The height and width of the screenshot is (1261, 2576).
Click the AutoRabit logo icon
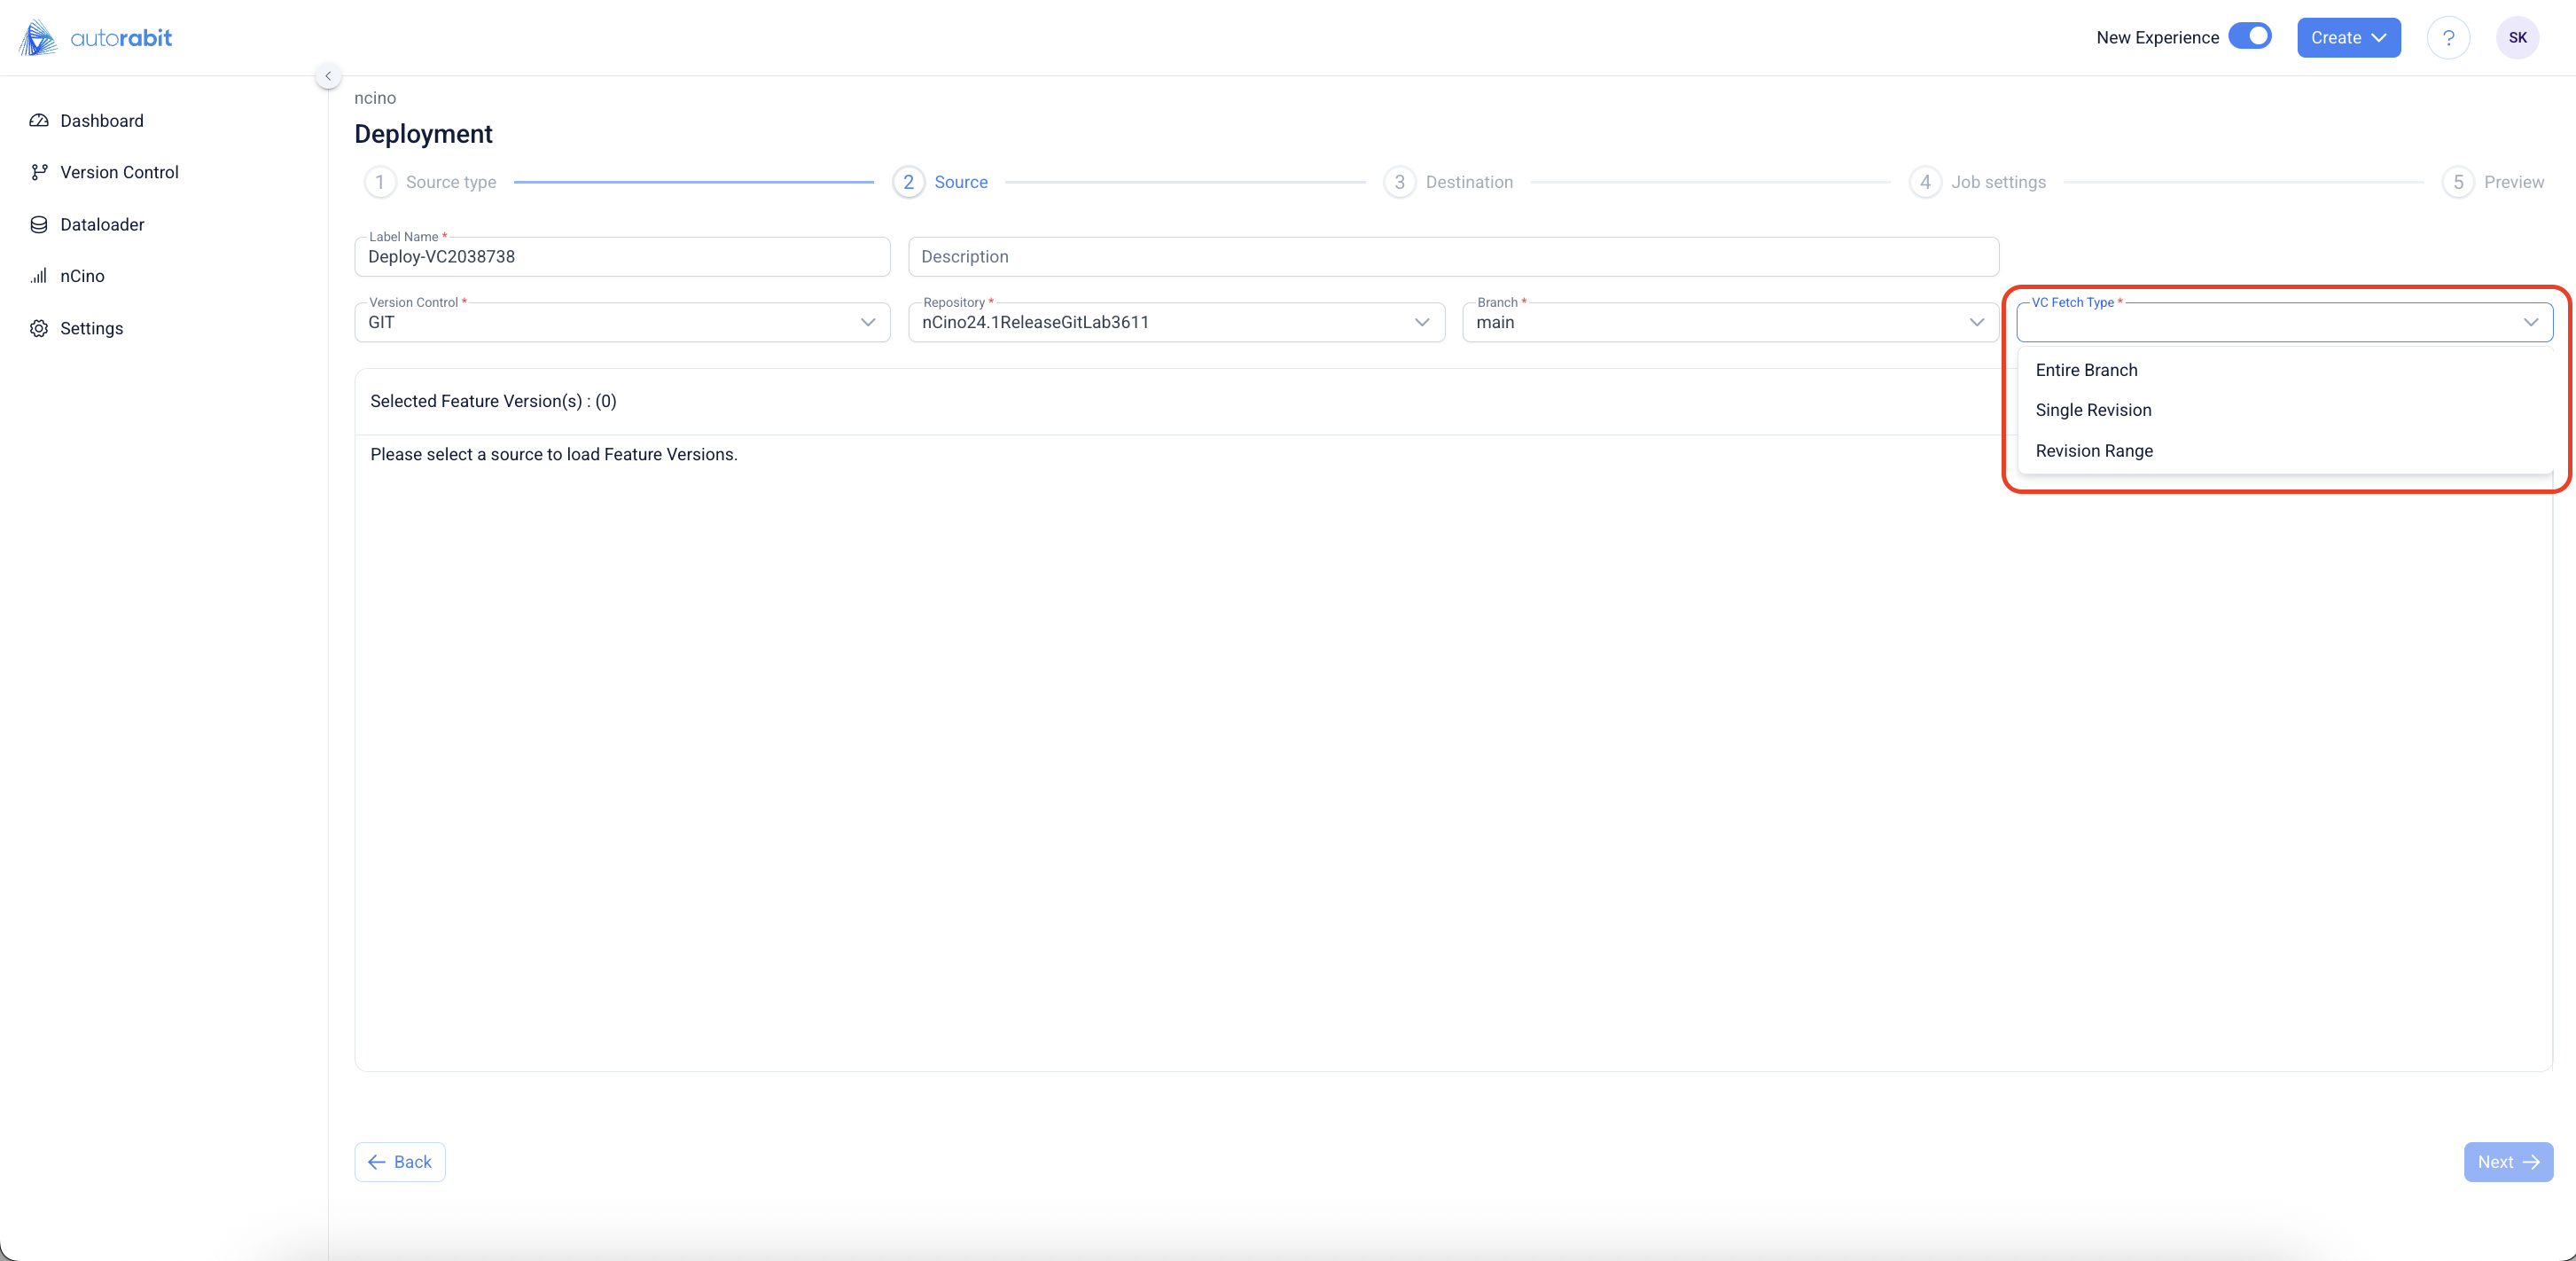(38, 38)
